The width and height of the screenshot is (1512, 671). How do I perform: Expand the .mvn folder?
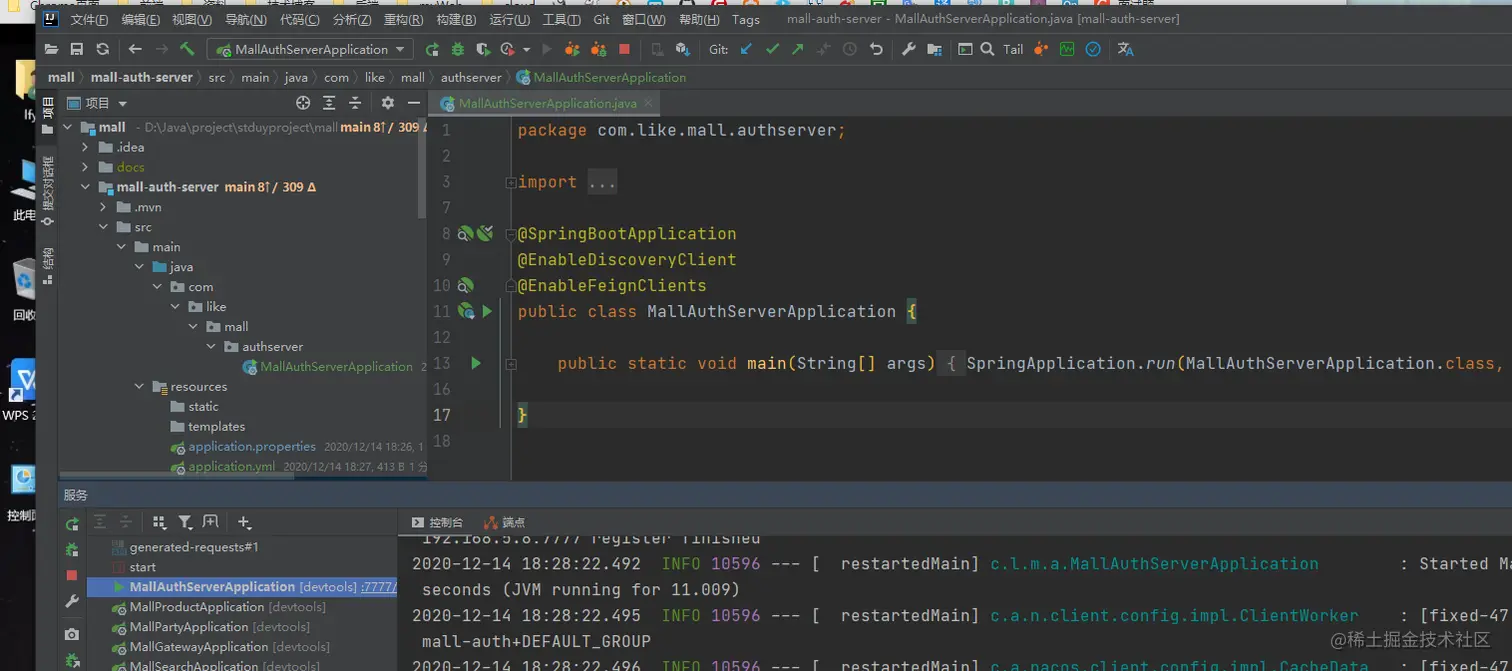[103, 207]
